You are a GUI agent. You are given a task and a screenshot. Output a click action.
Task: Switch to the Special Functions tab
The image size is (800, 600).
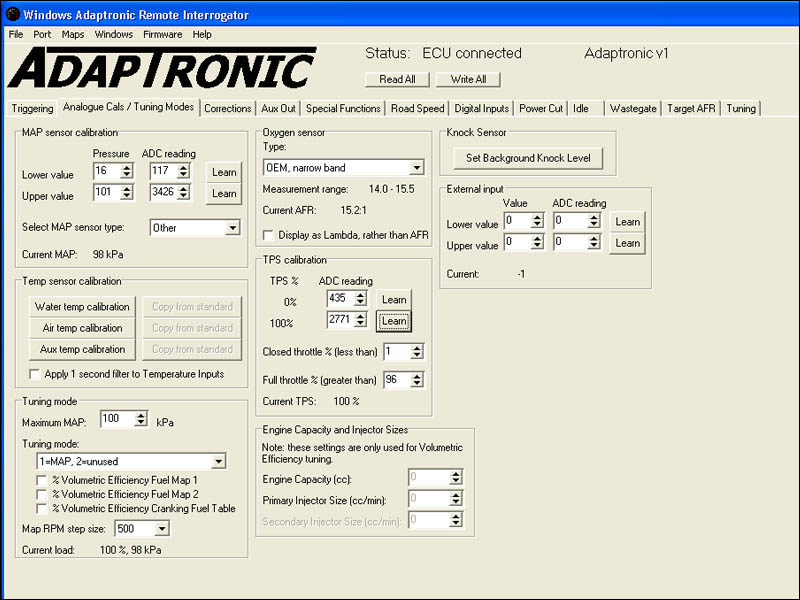click(343, 108)
